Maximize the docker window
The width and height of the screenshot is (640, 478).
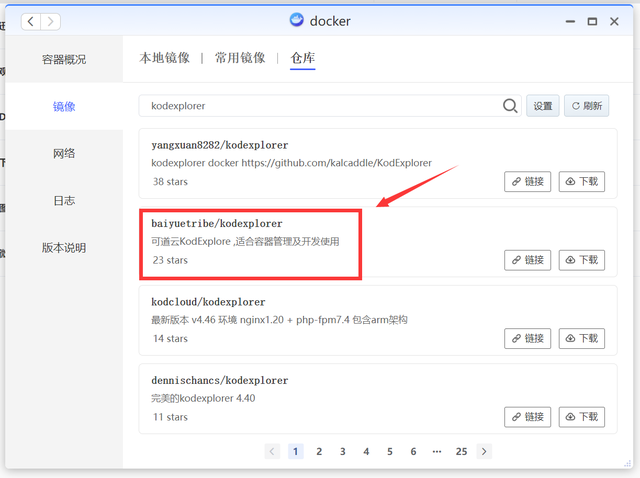coord(592,22)
